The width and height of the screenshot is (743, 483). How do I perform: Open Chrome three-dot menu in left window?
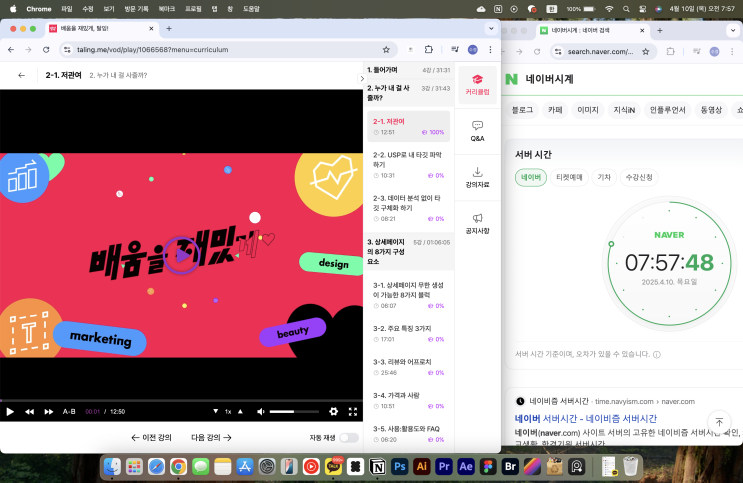tap(490, 50)
